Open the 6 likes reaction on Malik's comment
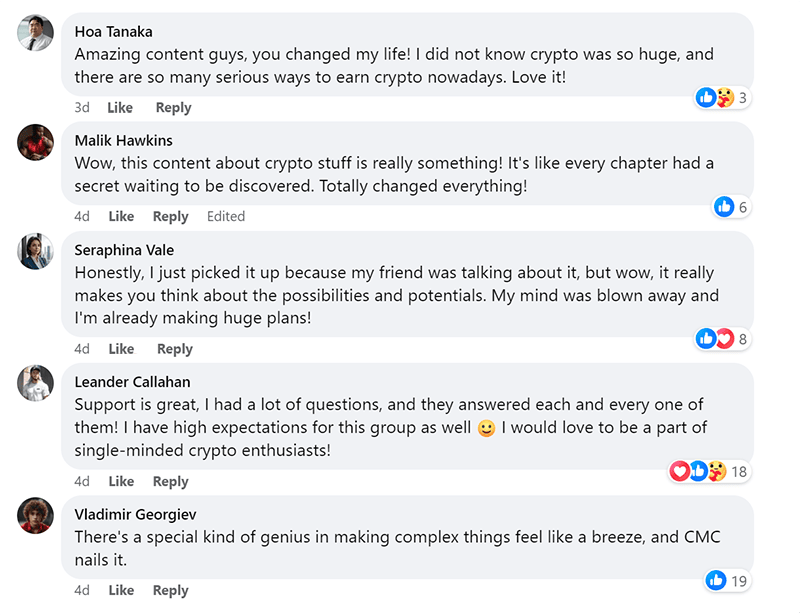The image size is (800, 616). click(732, 207)
